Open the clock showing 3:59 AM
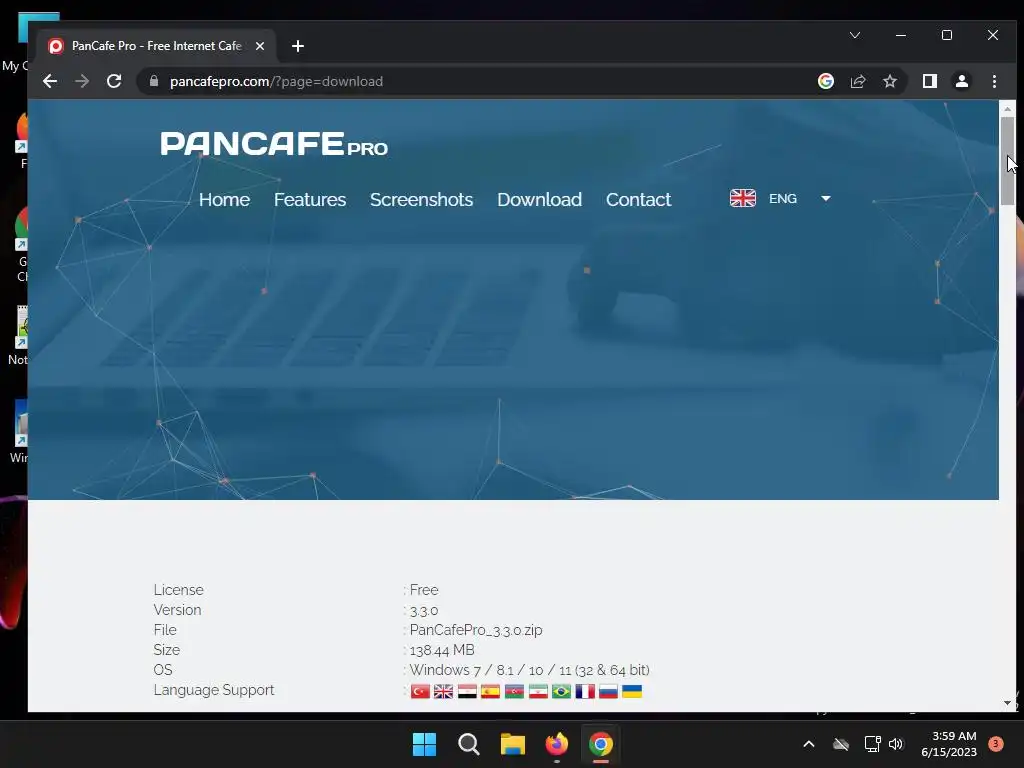 coord(949,744)
